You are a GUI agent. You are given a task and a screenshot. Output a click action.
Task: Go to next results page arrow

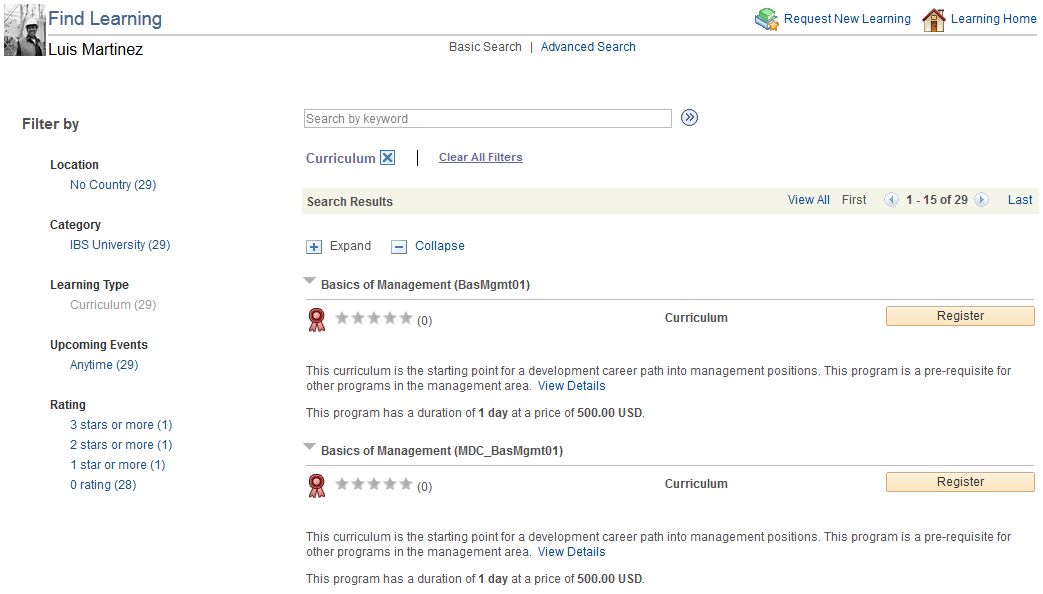(x=981, y=199)
